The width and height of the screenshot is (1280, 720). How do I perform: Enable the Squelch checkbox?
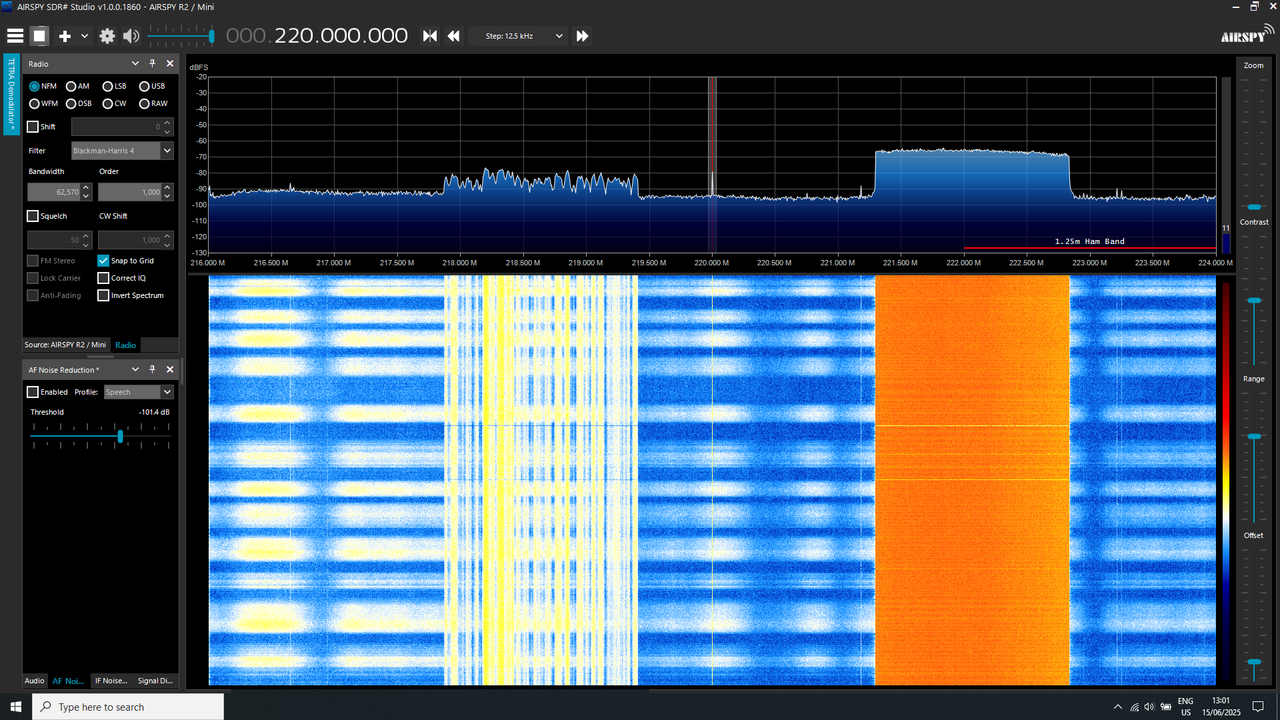[x=33, y=216]
